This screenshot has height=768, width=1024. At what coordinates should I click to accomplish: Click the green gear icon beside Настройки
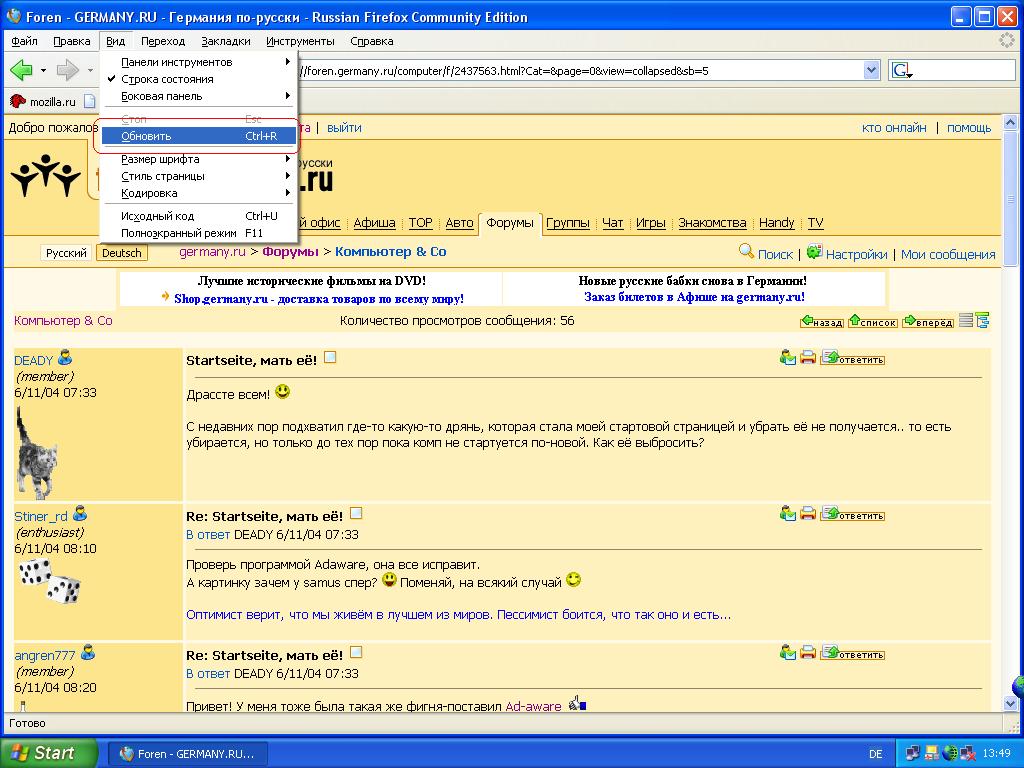coord(814,251)
